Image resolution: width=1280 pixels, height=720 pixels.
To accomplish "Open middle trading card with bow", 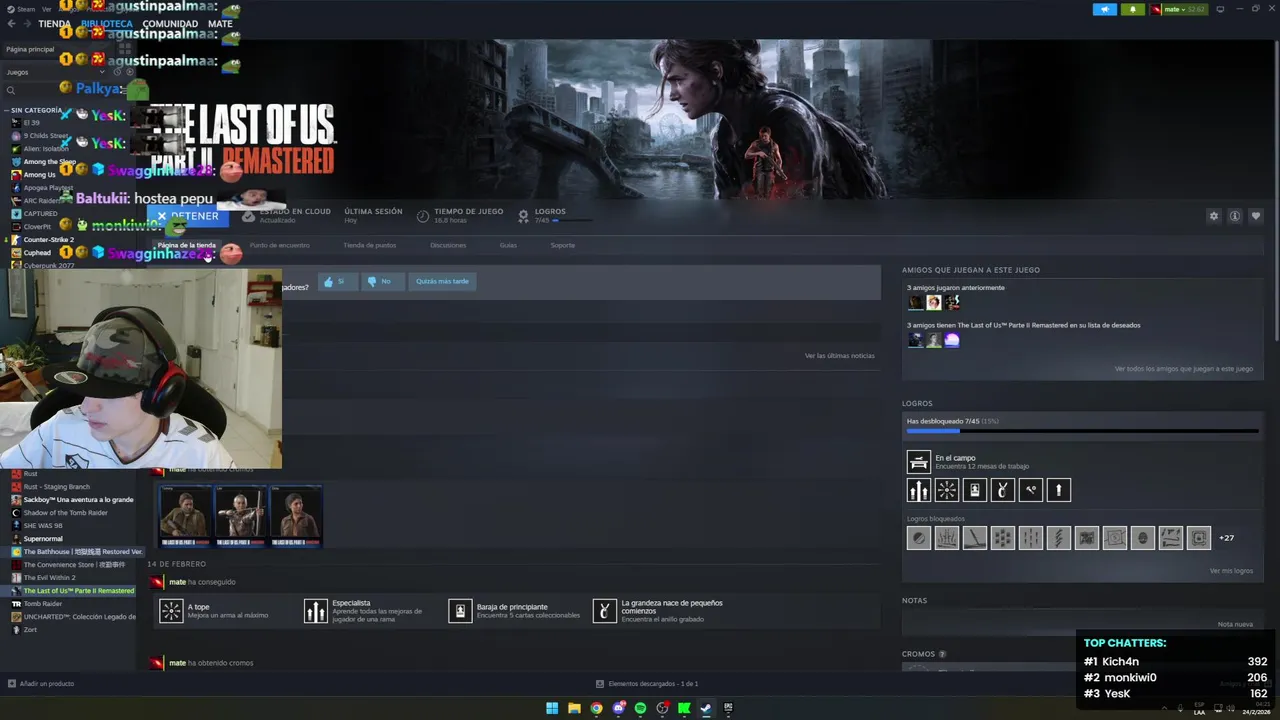I will pyautogui.click(x=241, y=517).
